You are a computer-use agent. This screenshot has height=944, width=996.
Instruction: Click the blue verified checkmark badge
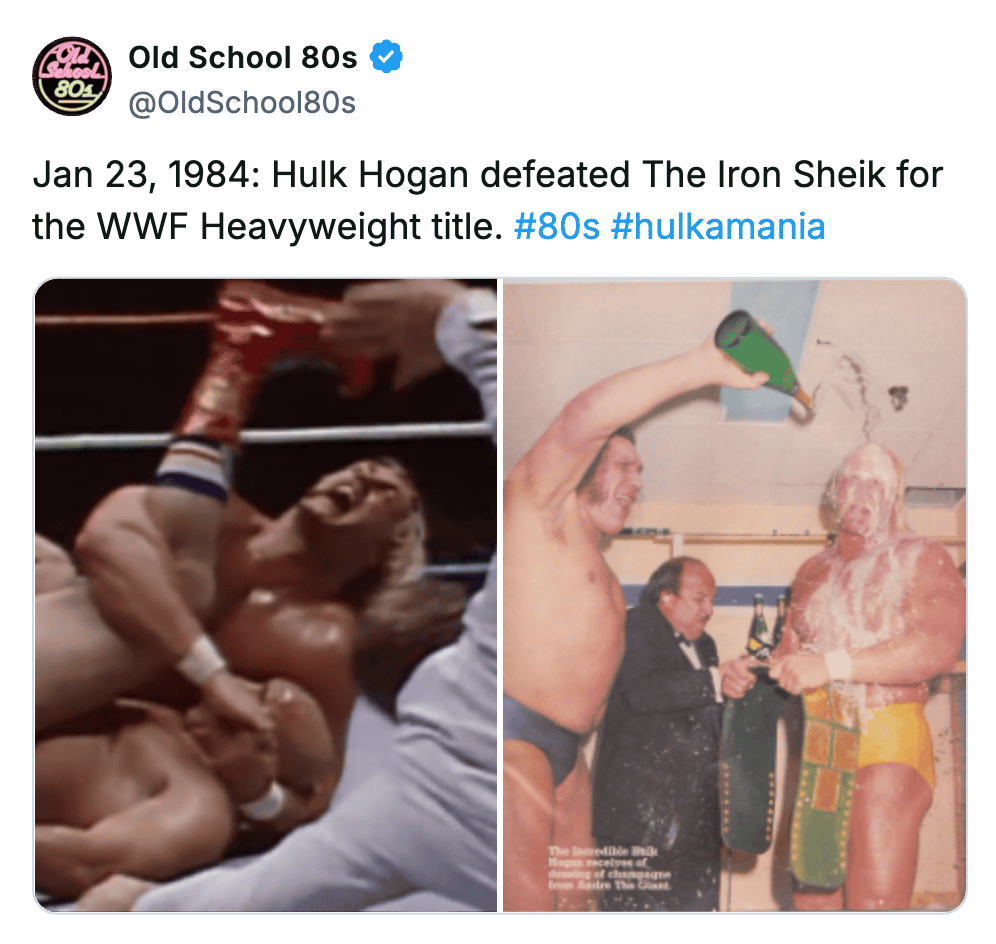[386, 57]
